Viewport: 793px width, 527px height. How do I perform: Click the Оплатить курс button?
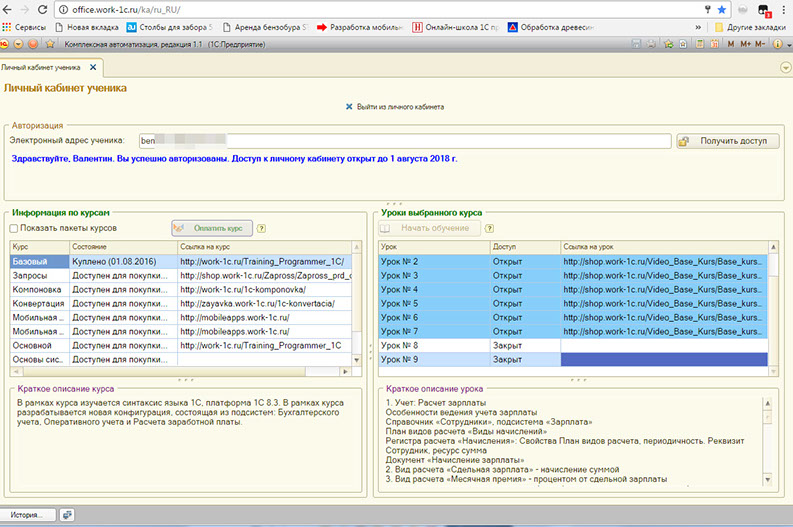(212, 228)
